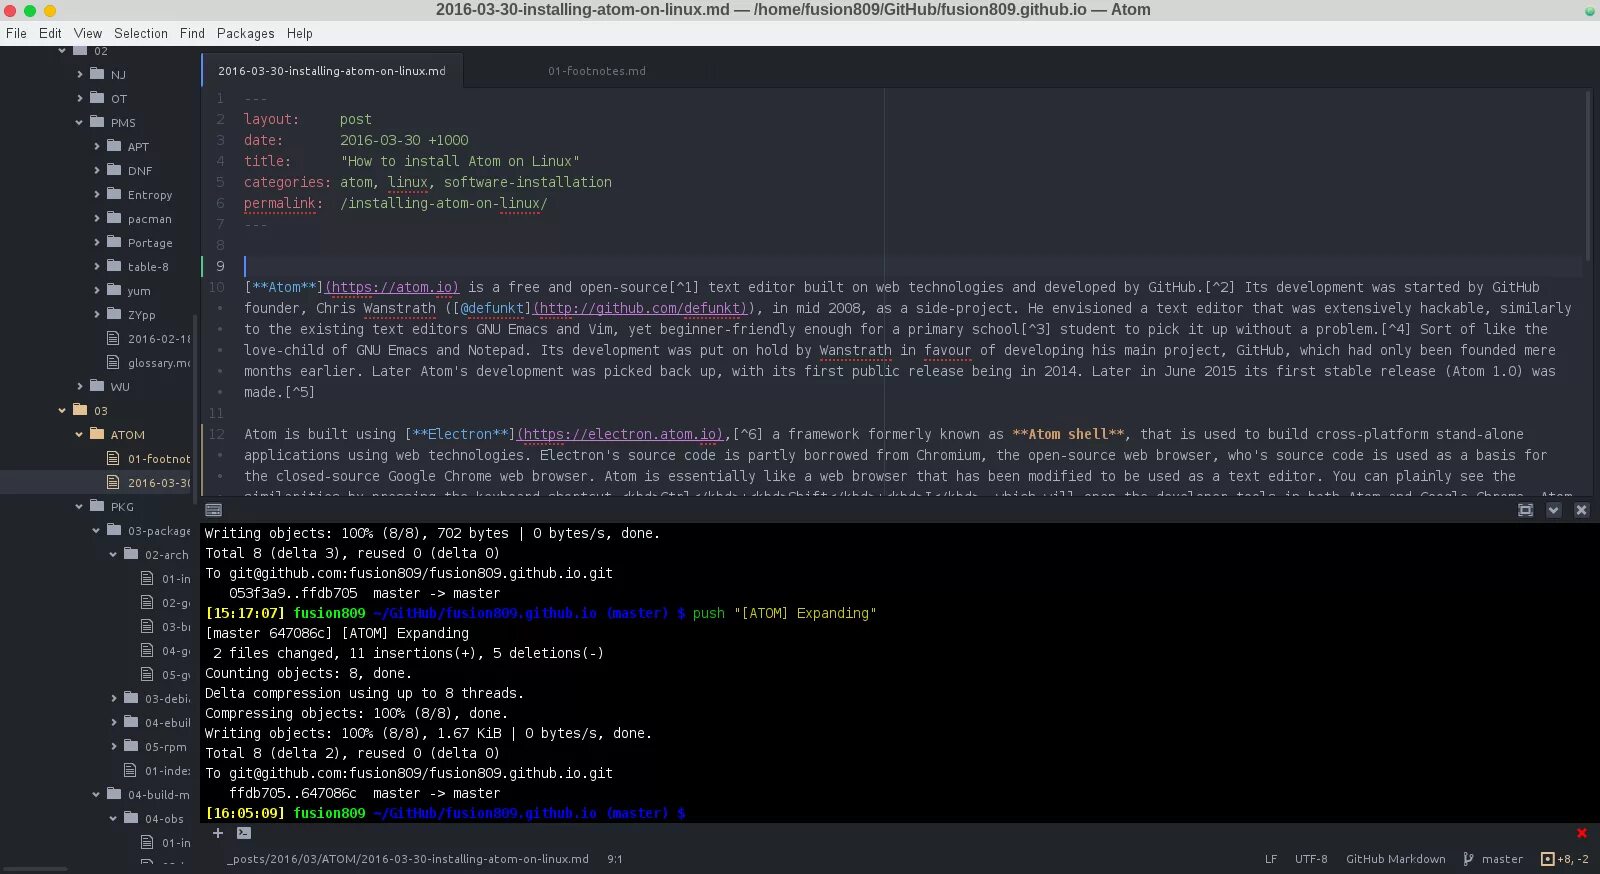Expand the 03-debi folder chevron
1600x874 pixels.
(114, 698)
